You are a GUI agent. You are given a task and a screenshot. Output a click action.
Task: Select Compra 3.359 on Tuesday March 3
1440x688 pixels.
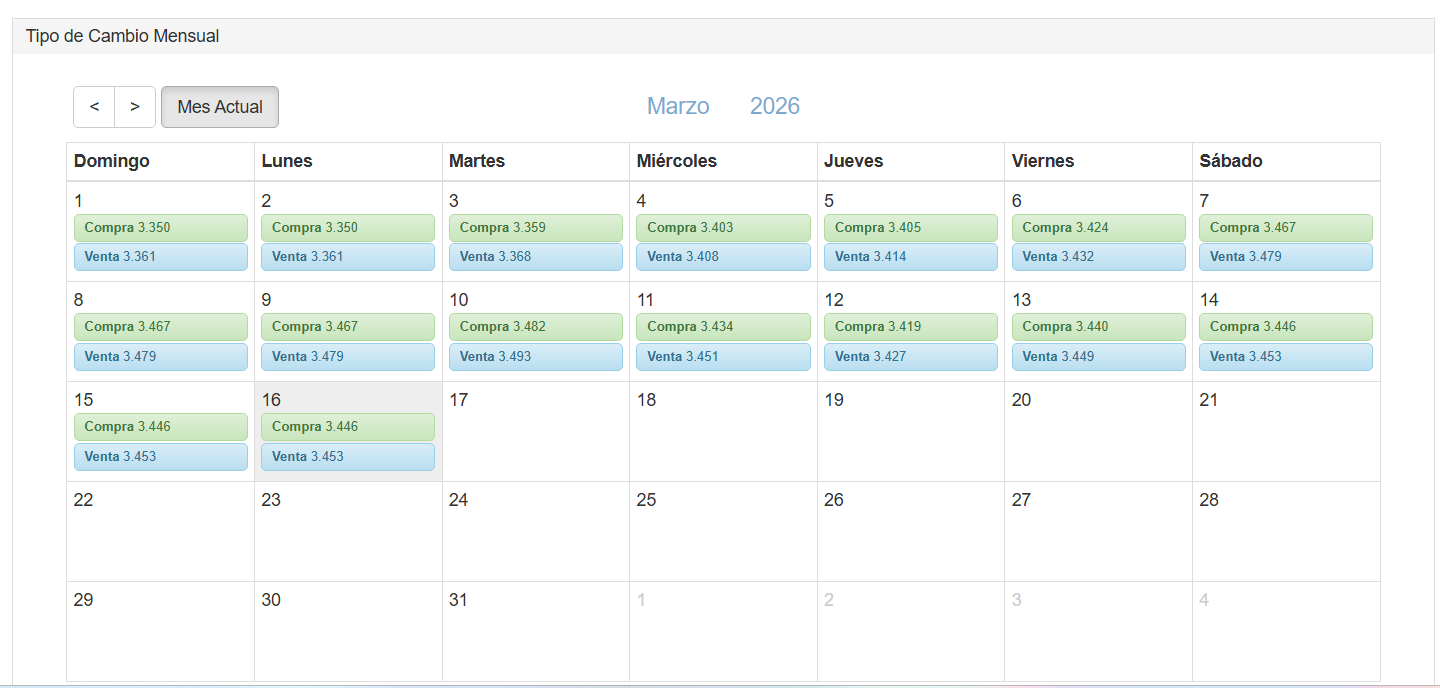pos(535,227)
